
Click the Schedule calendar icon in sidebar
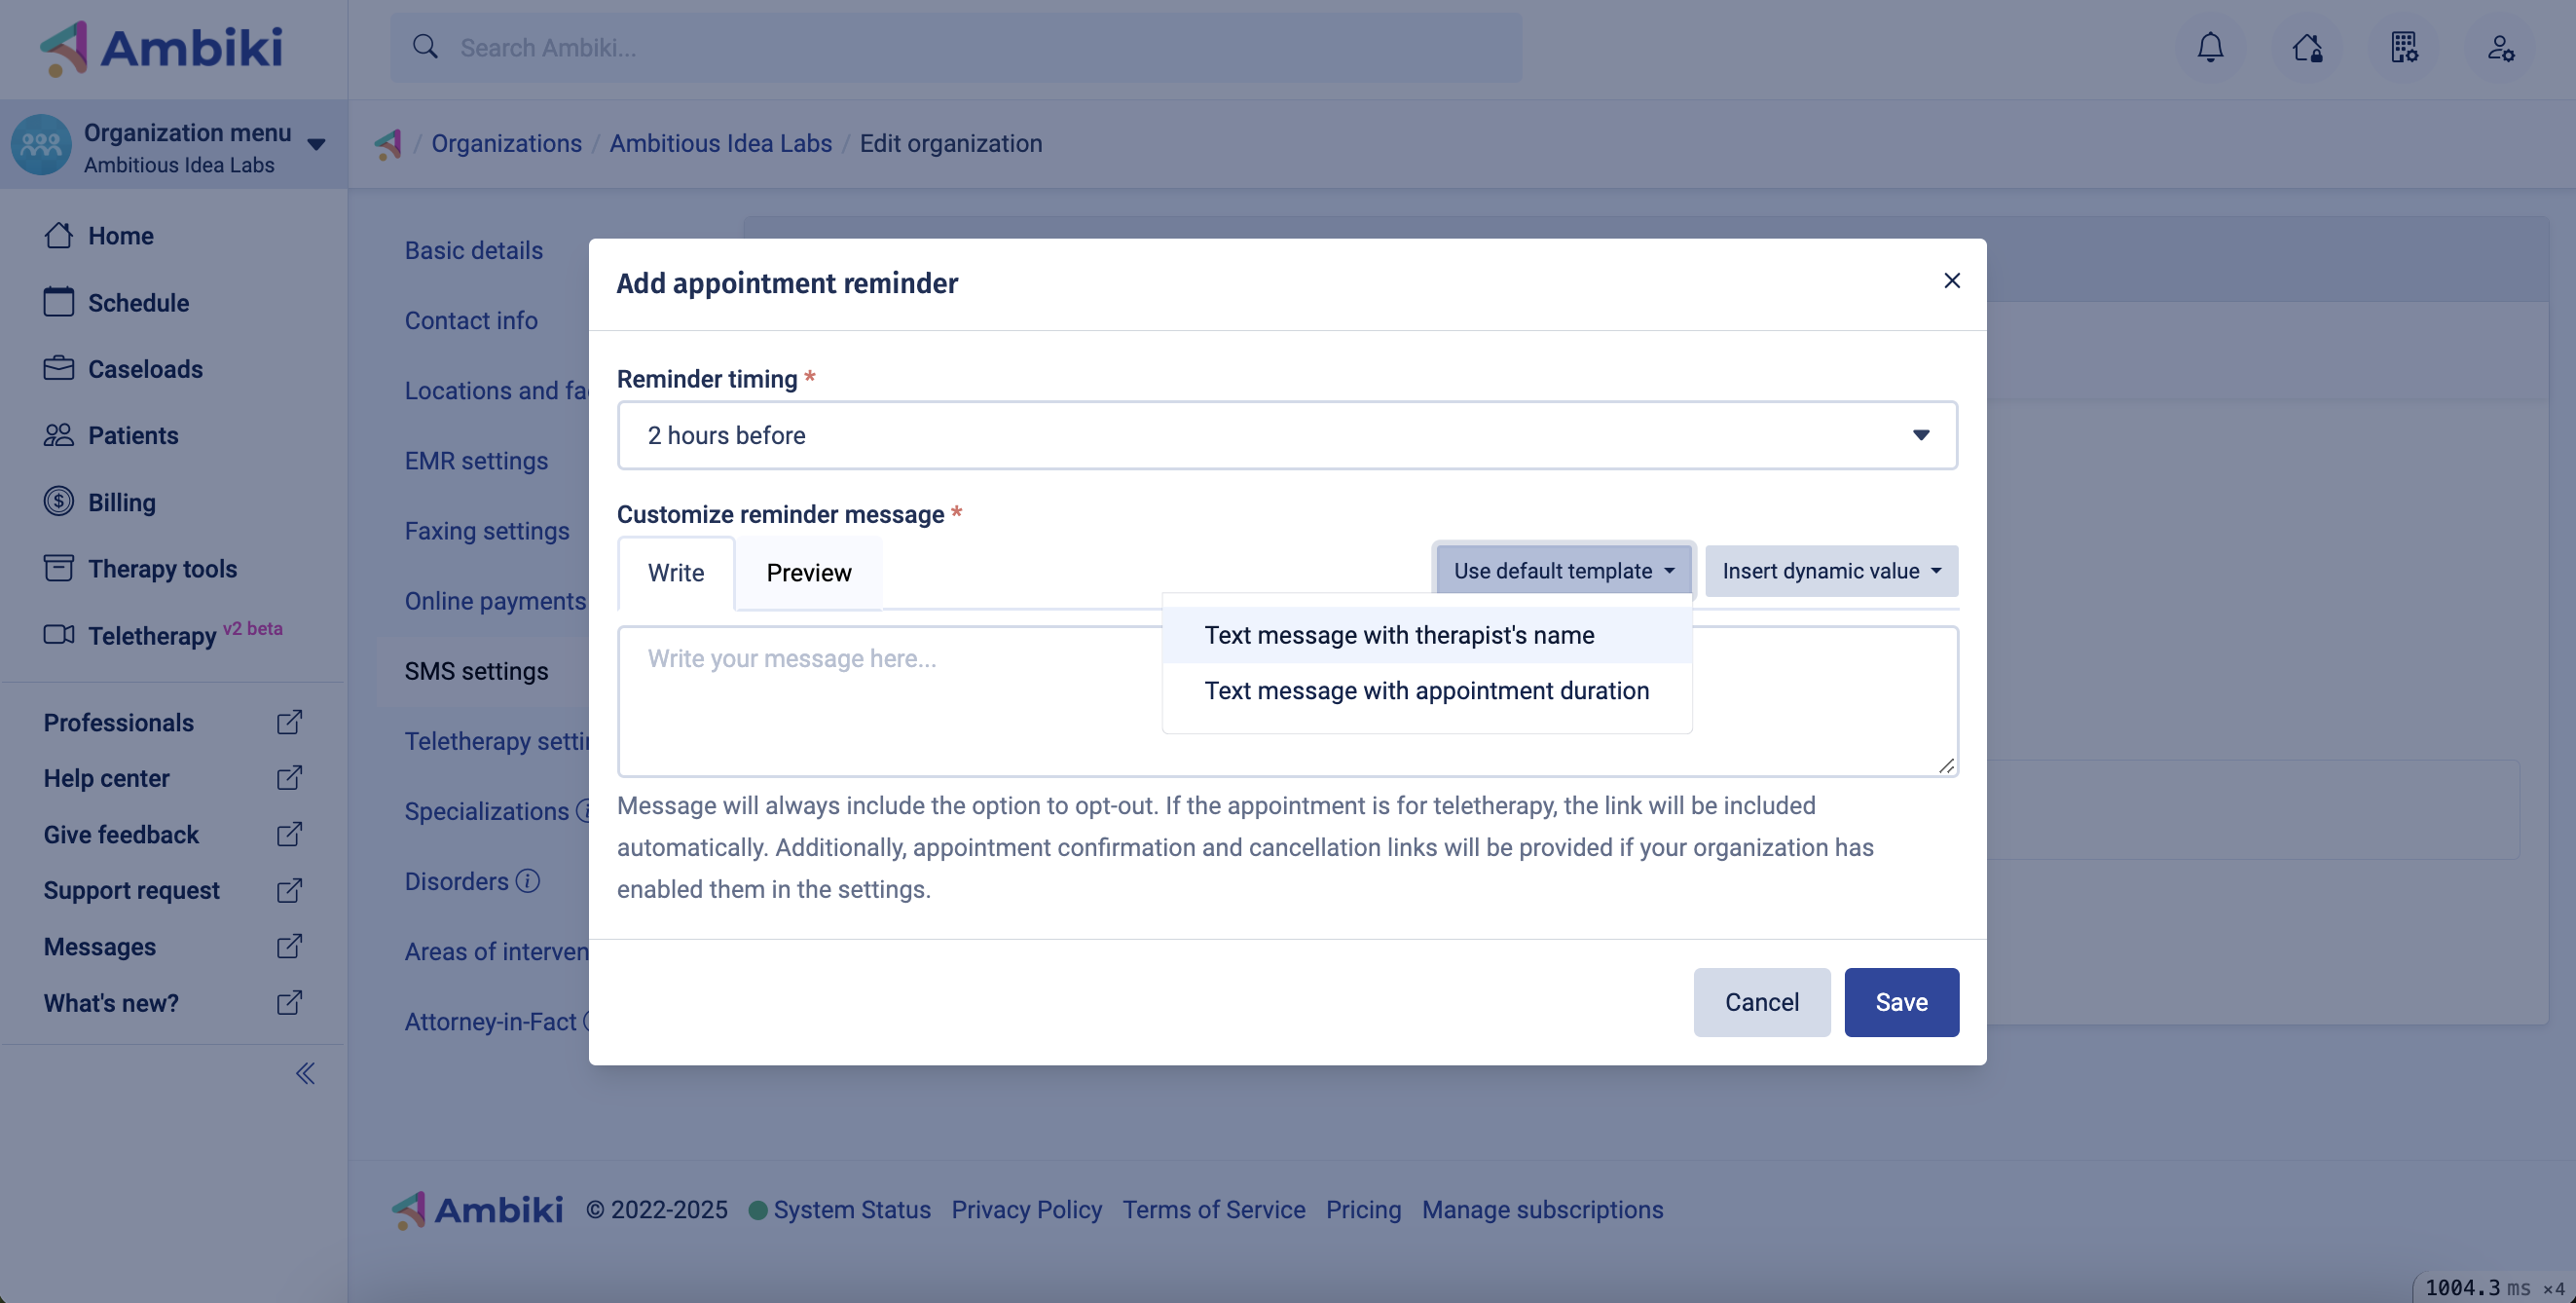(x=58, y=302)
